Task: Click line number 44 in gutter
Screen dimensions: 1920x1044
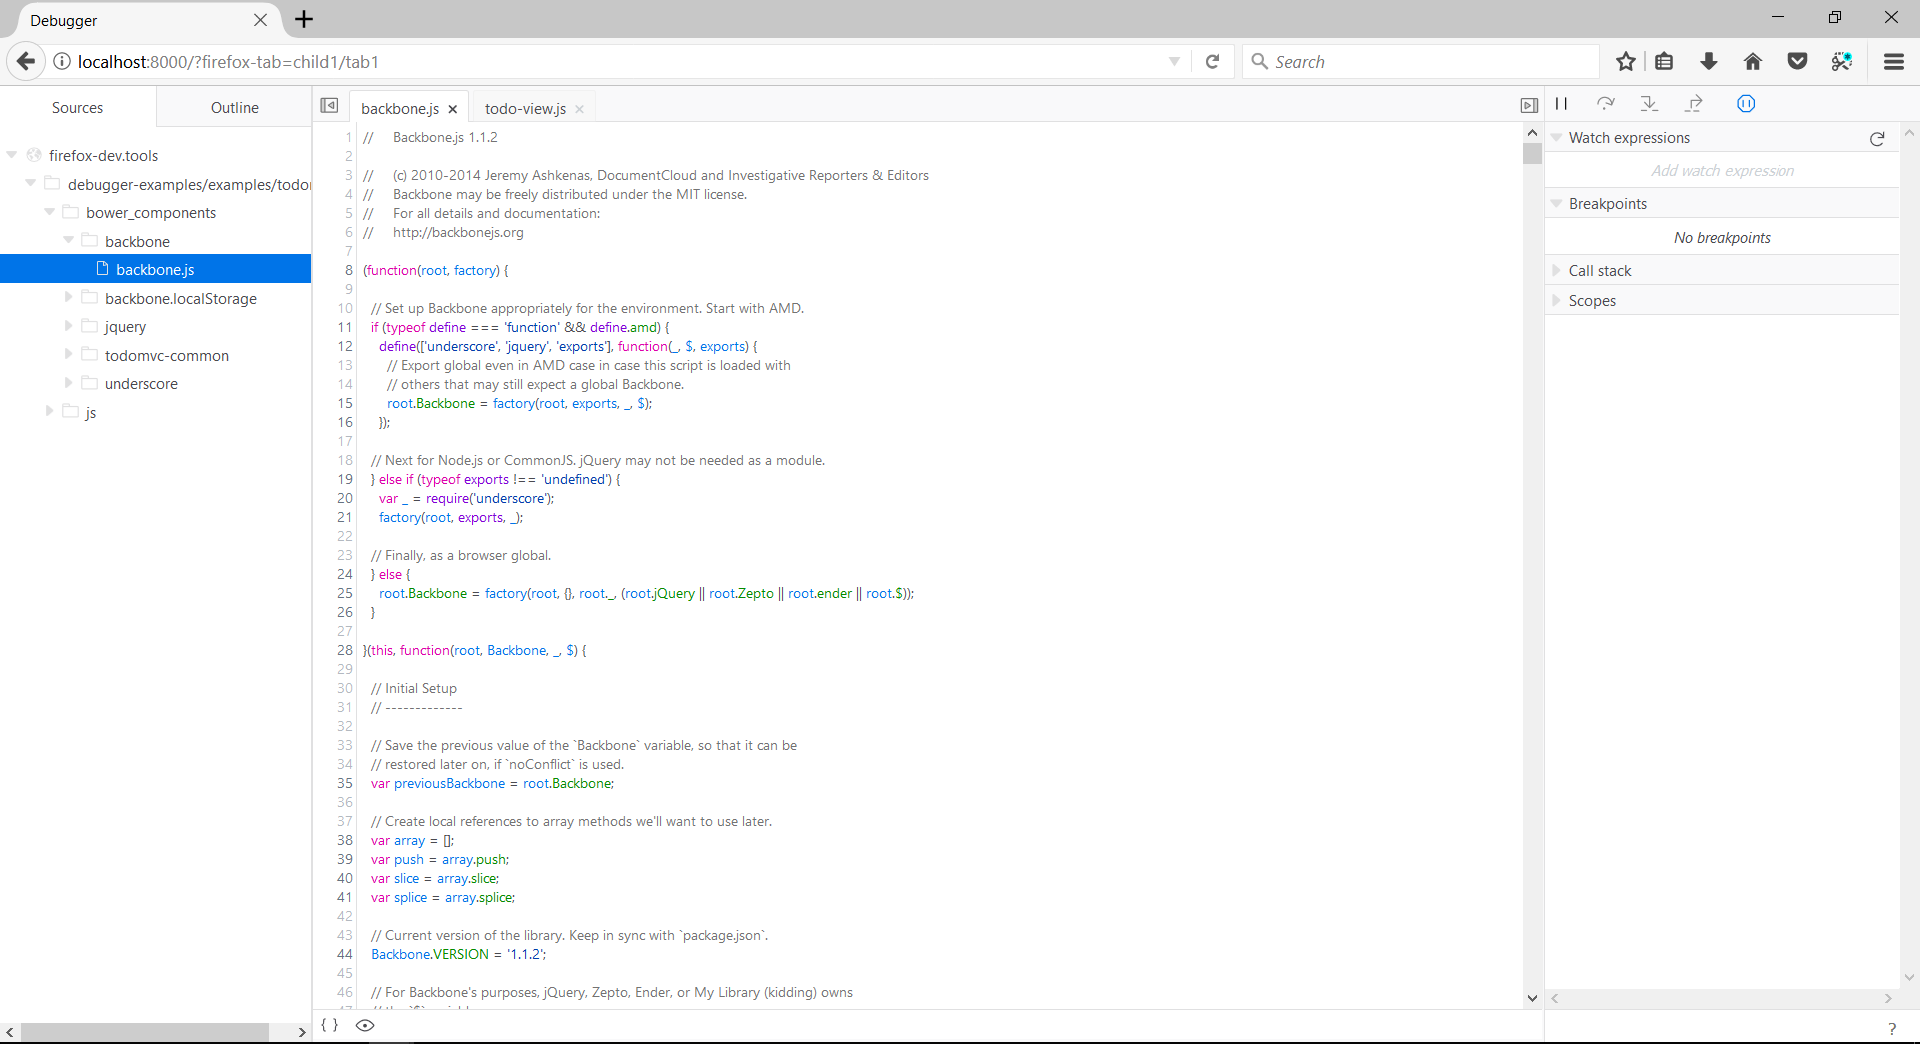Action: (345, 954)
